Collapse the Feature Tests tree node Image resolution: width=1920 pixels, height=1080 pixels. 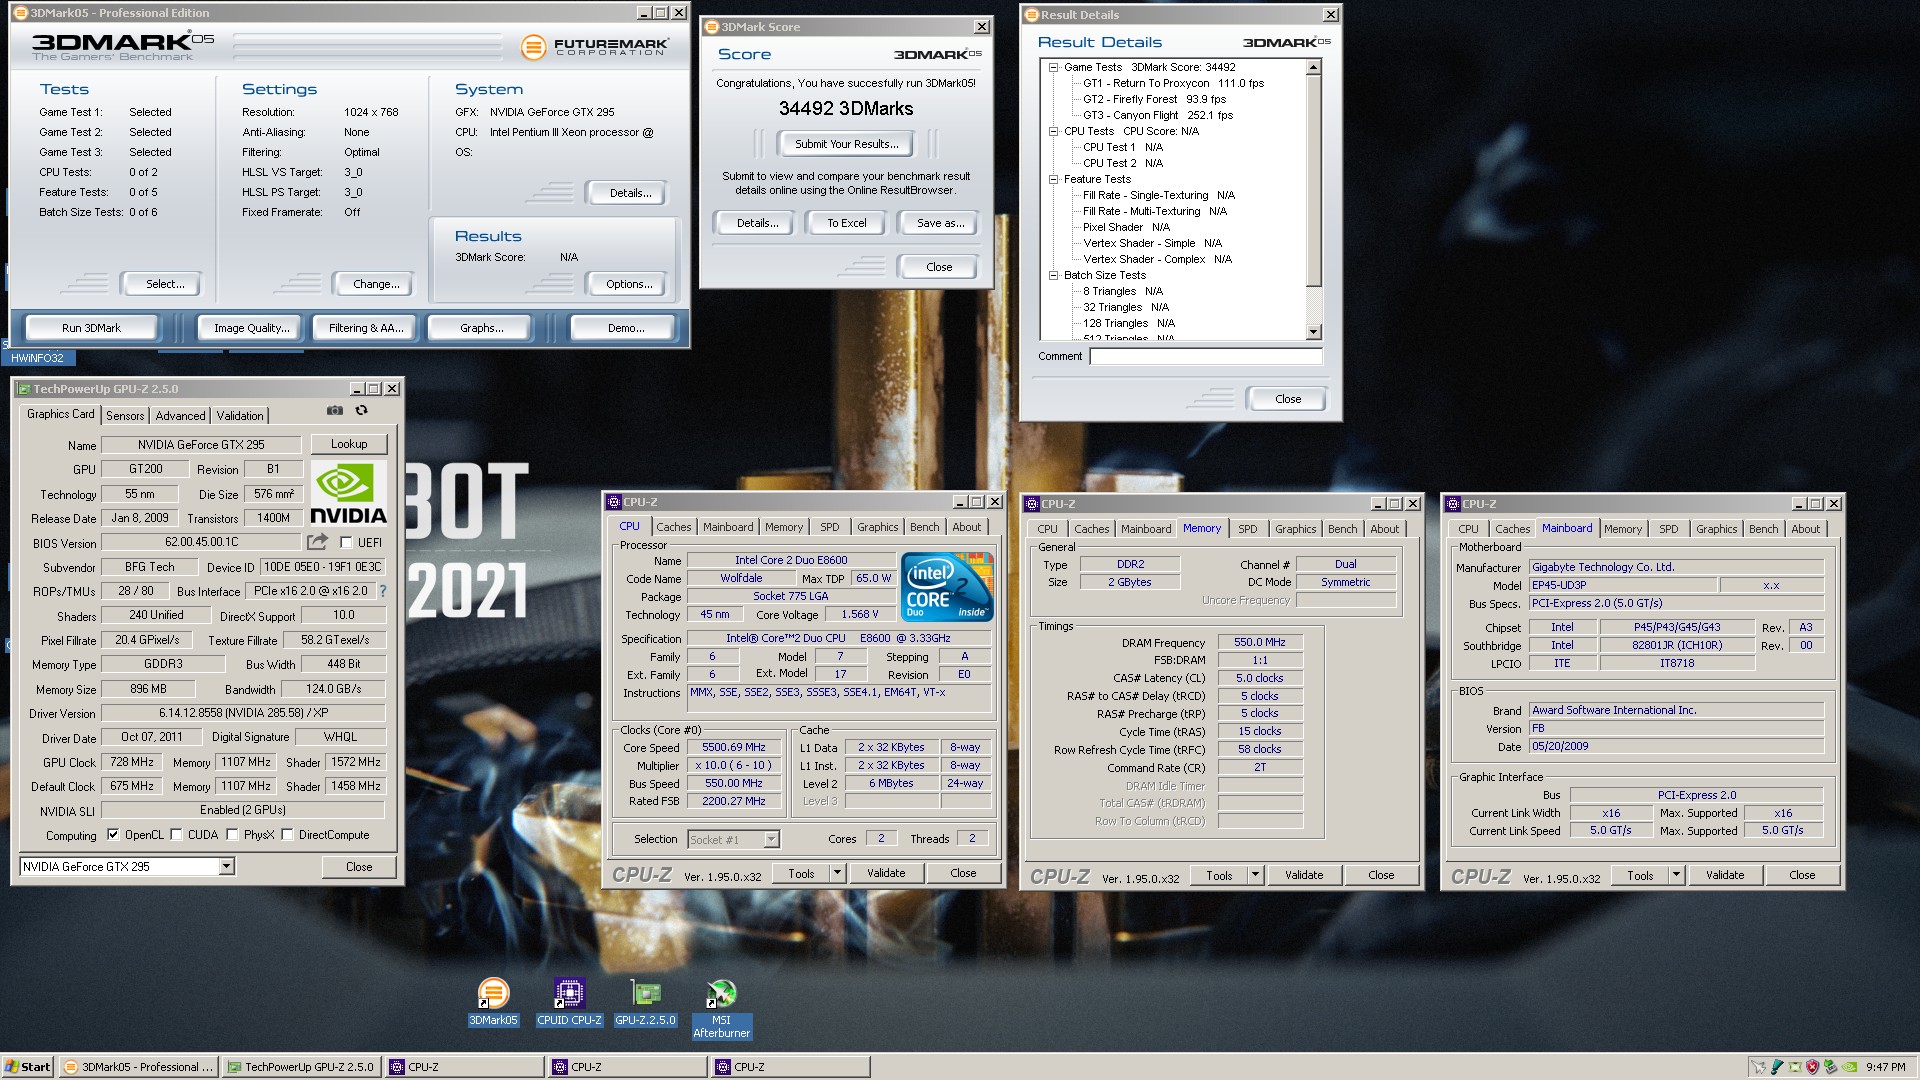(1054, 179)
